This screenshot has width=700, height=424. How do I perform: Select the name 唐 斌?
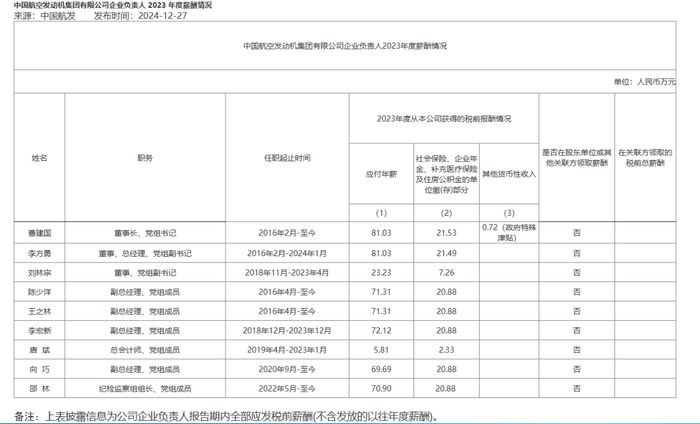click(39, 350)
